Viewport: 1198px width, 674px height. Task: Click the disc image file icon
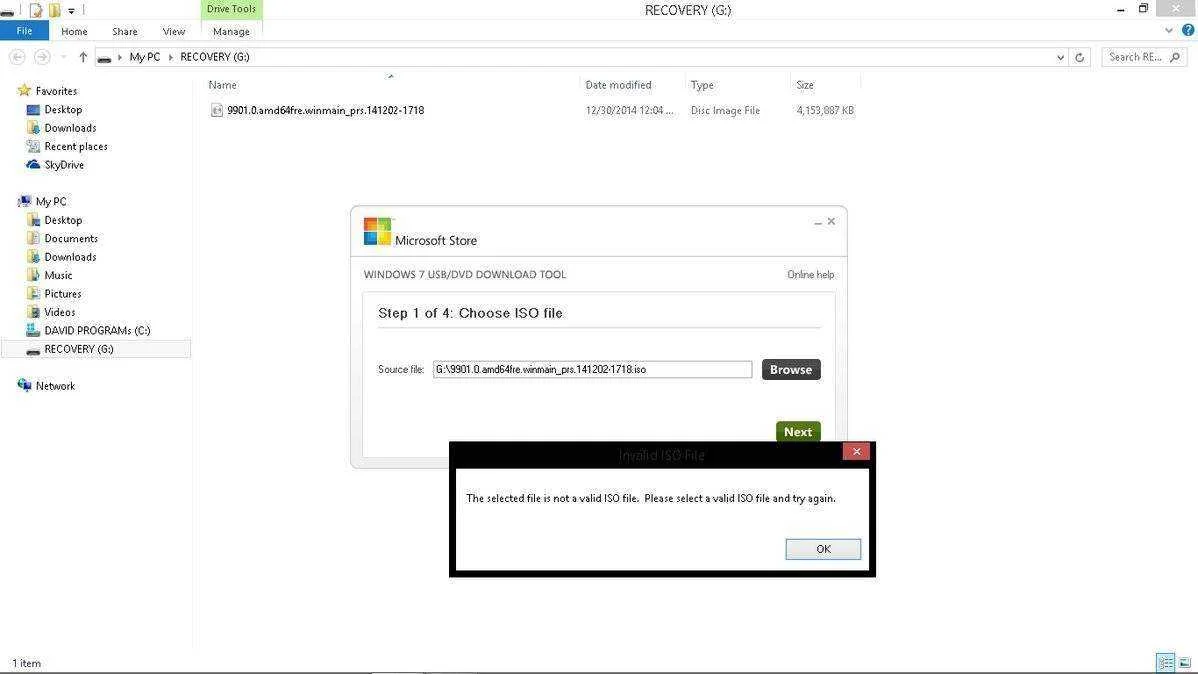tap(217, 110)
